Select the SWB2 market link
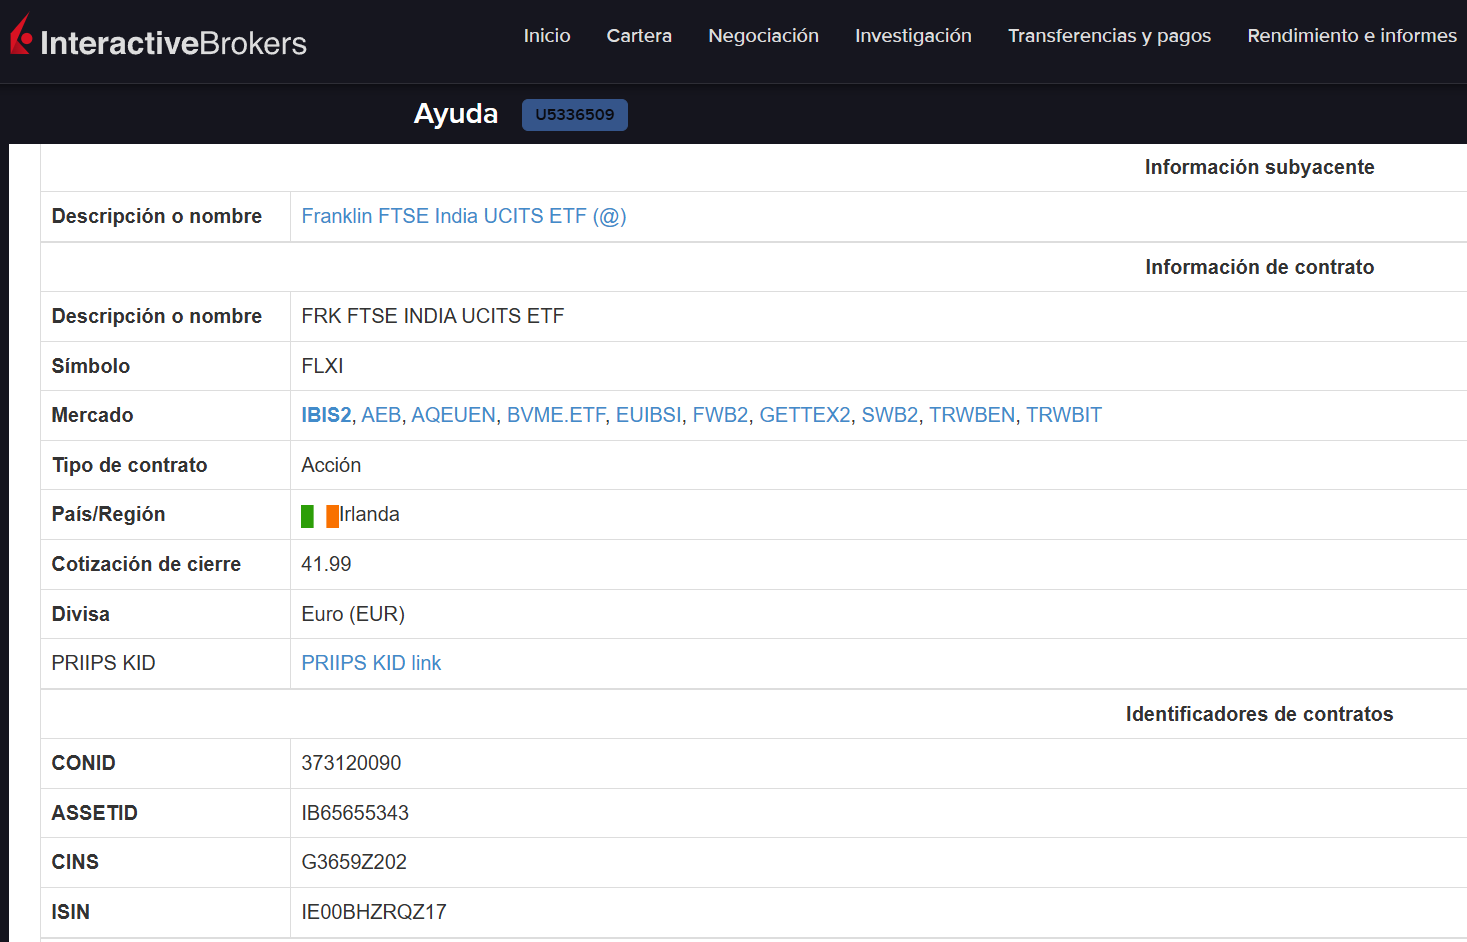 [x=890, y=415]
